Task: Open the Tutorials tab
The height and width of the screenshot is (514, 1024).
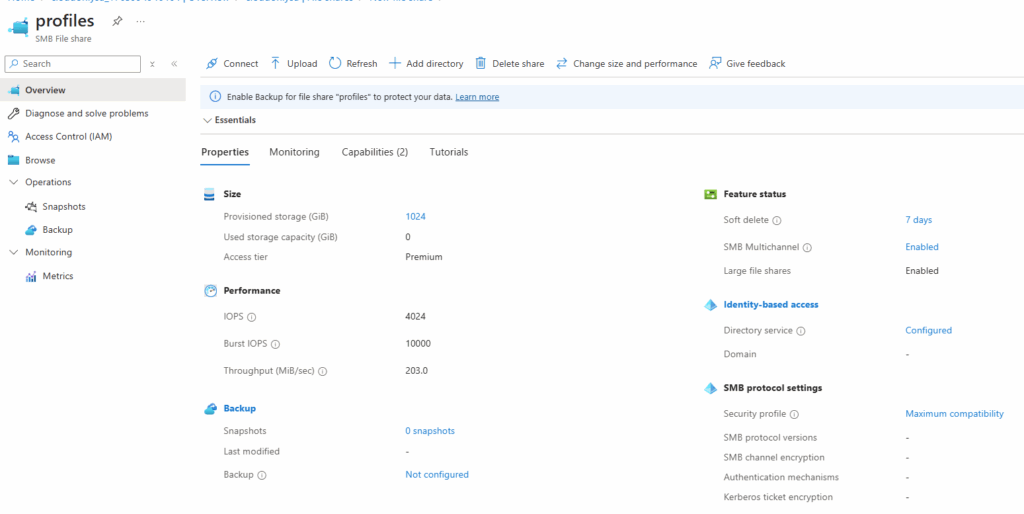Action: pyautogui.click(x=448, y=152)
